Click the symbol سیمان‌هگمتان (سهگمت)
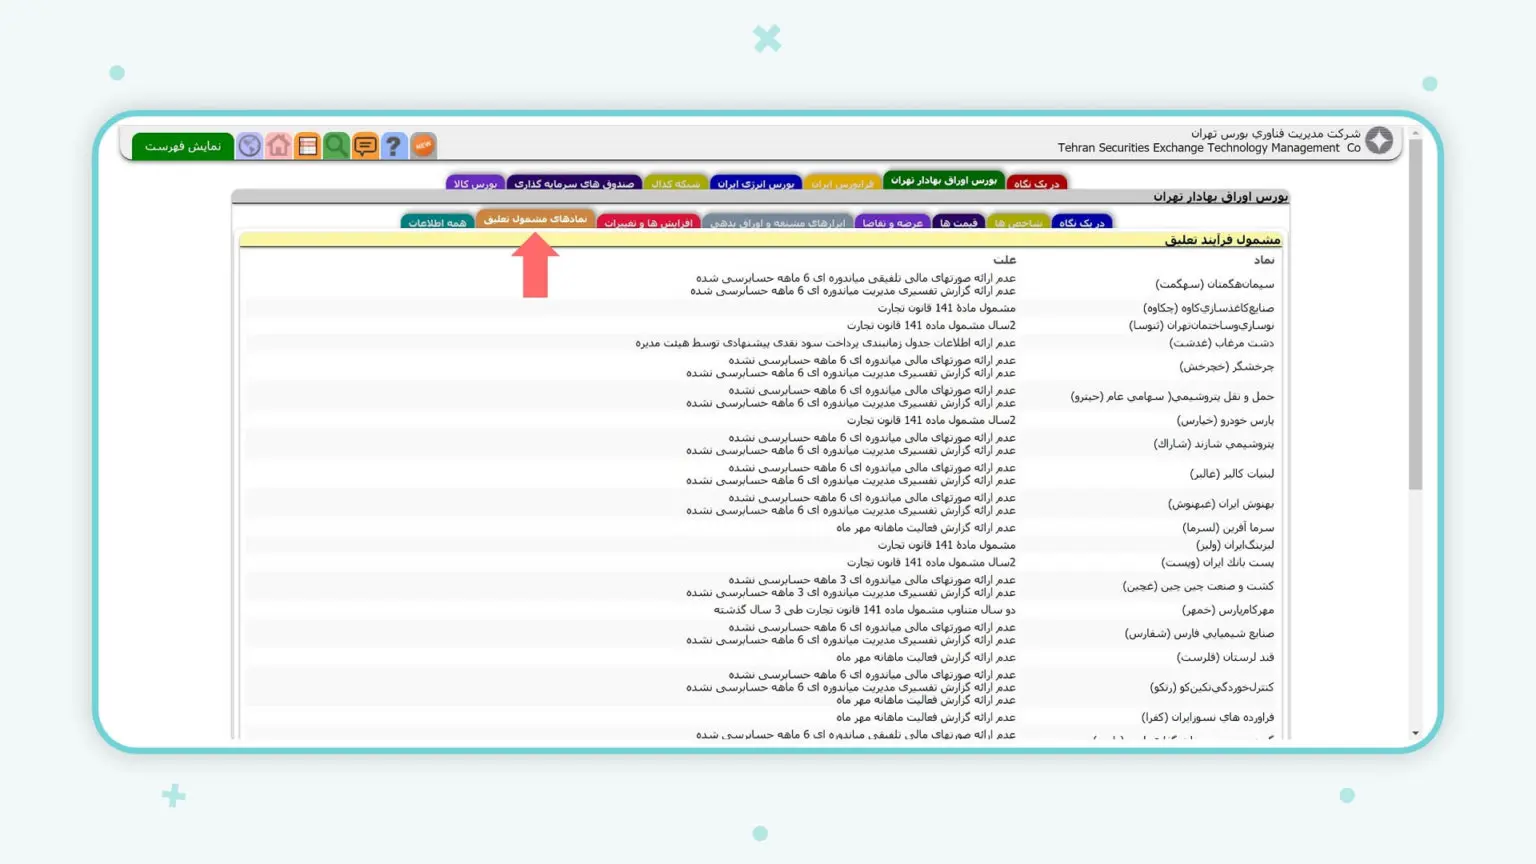Screen dimensions: 1536x864 click(x=1214, y=285)
